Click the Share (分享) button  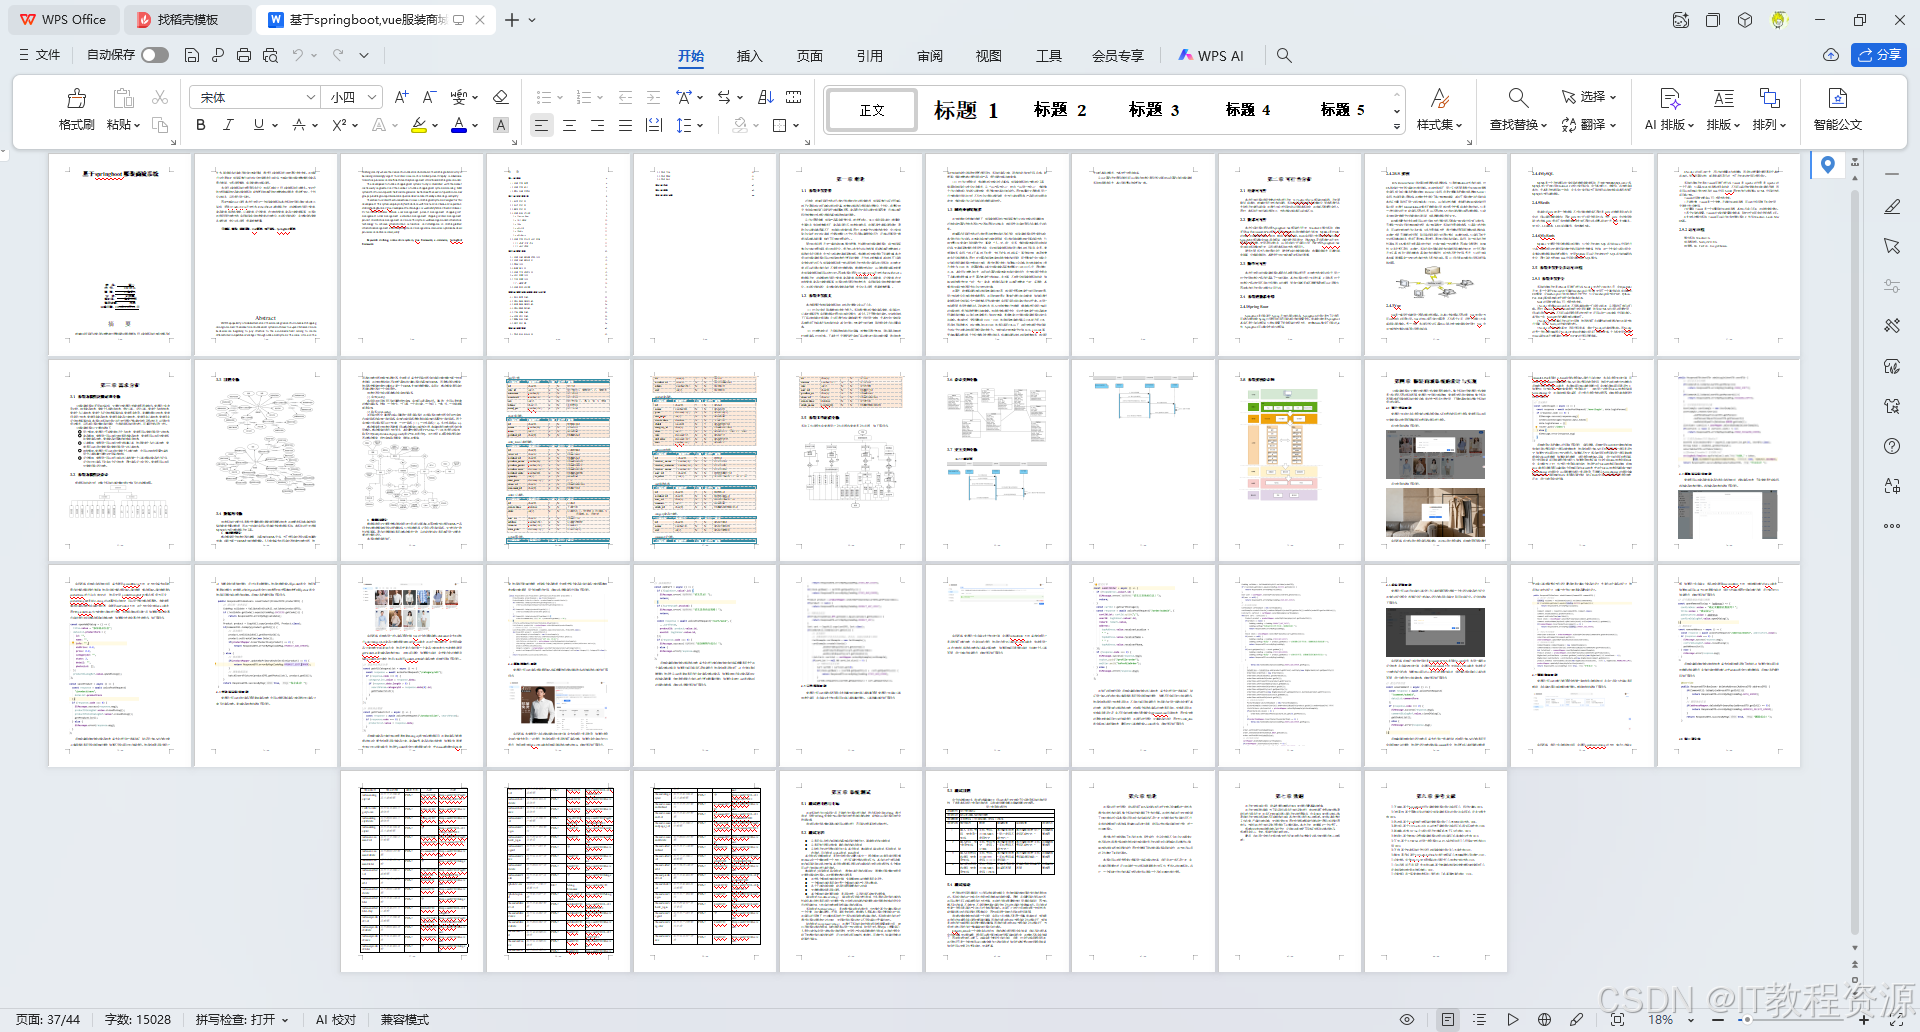(1879, 55)
